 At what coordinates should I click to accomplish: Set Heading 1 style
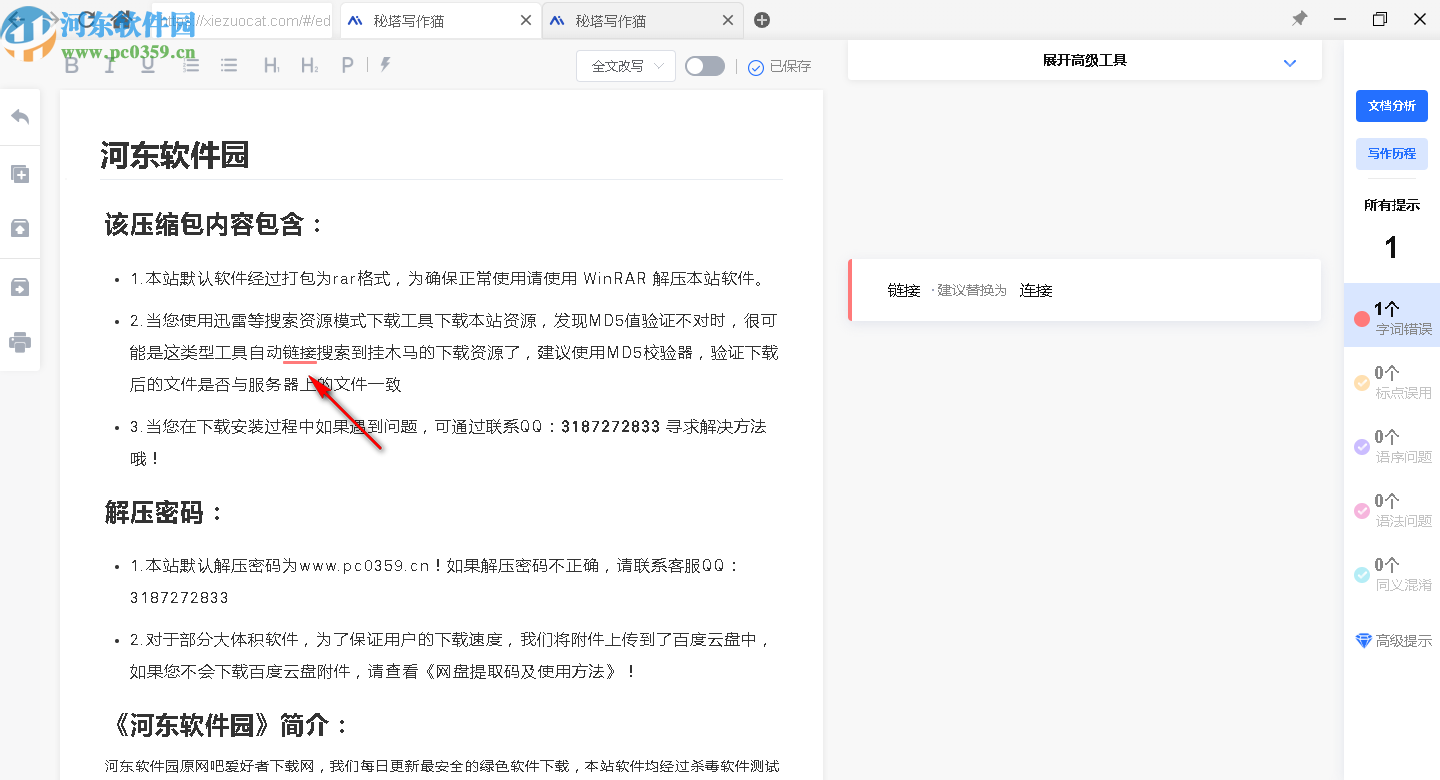pos(272,65)
